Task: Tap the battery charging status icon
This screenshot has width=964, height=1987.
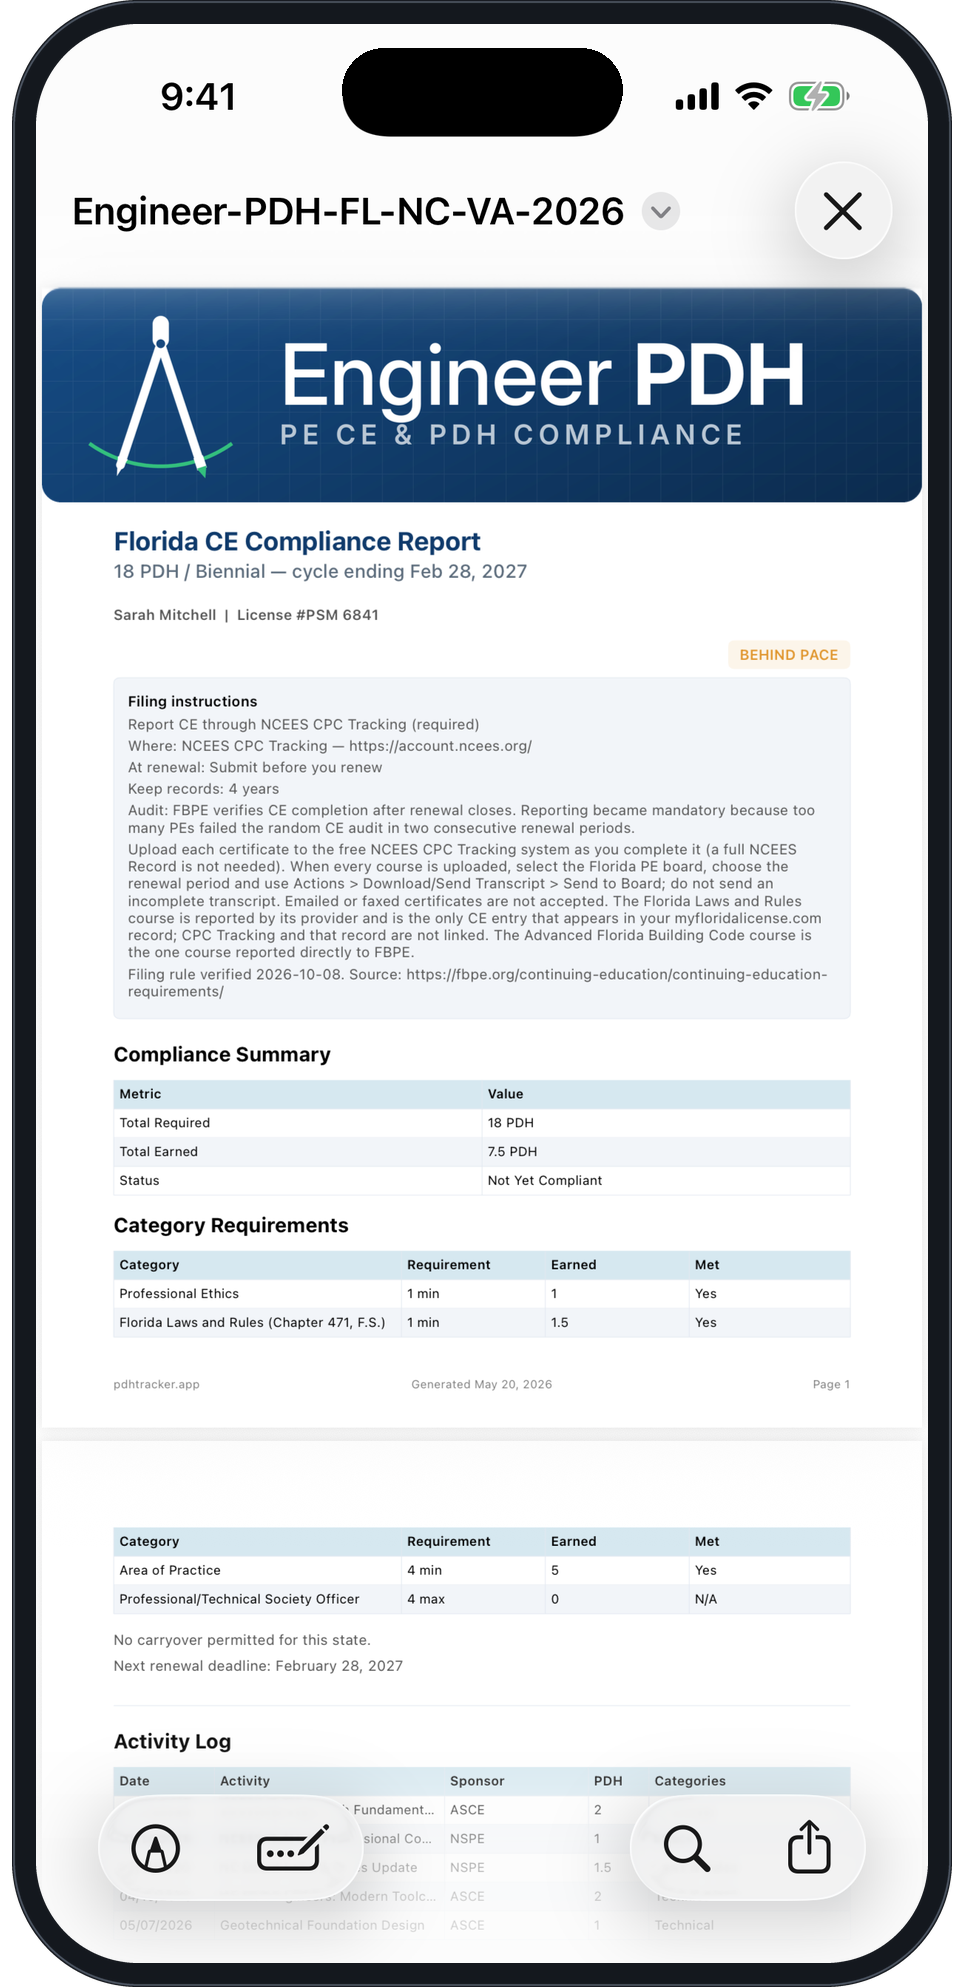Action: [818, 97]
